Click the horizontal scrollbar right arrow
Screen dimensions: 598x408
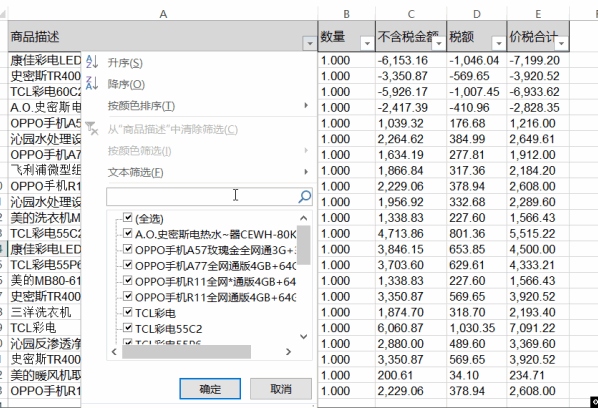click(288, 352)
